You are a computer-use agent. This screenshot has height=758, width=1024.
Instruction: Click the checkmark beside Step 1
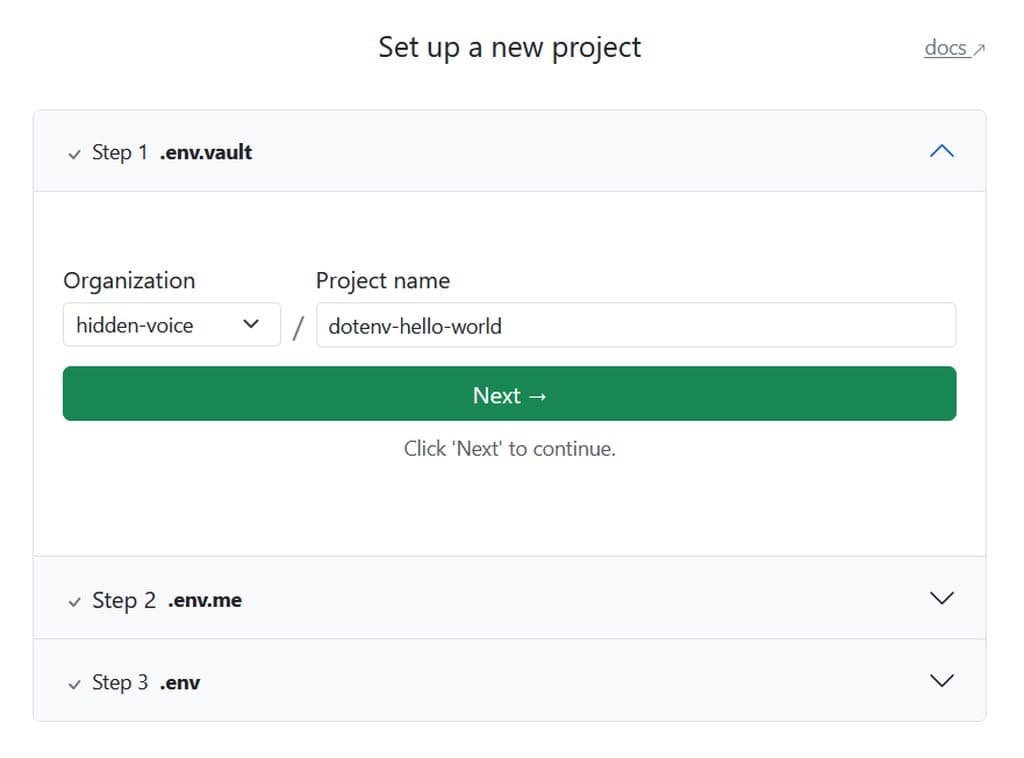(x=74, y=153)
